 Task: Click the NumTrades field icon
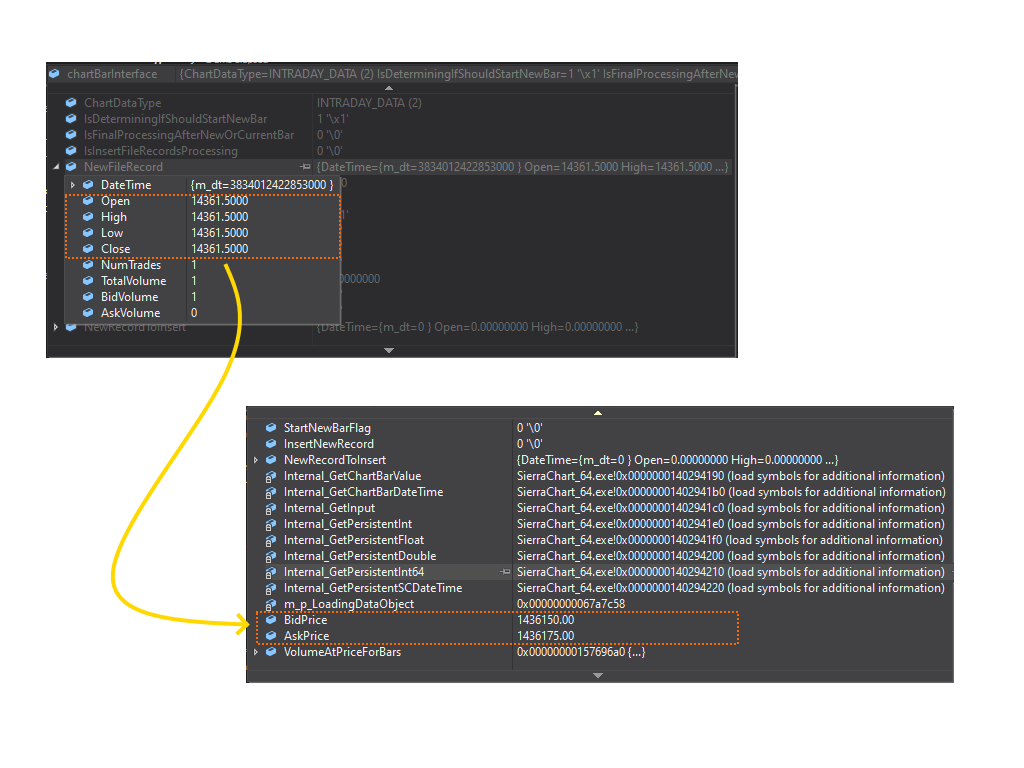click(x=88, y=265)
